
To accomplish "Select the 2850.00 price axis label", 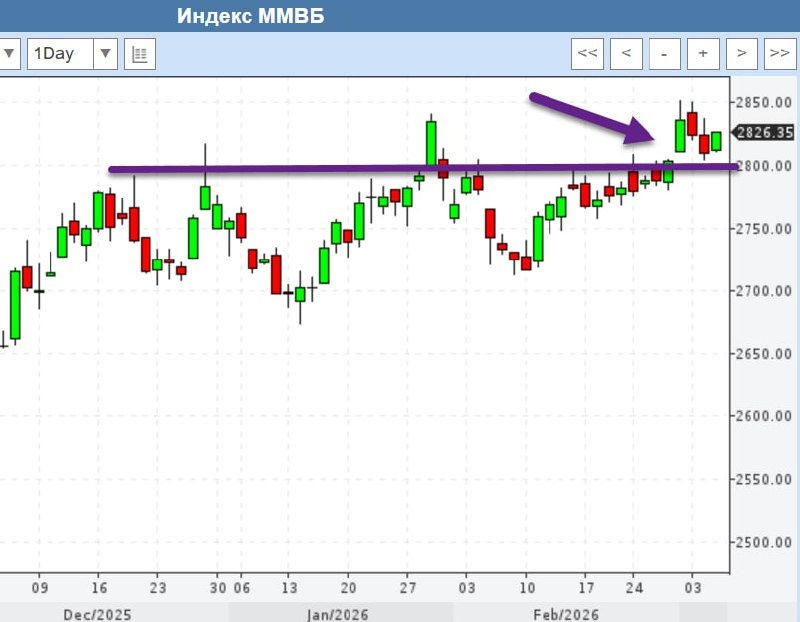I will click(763, 103).
